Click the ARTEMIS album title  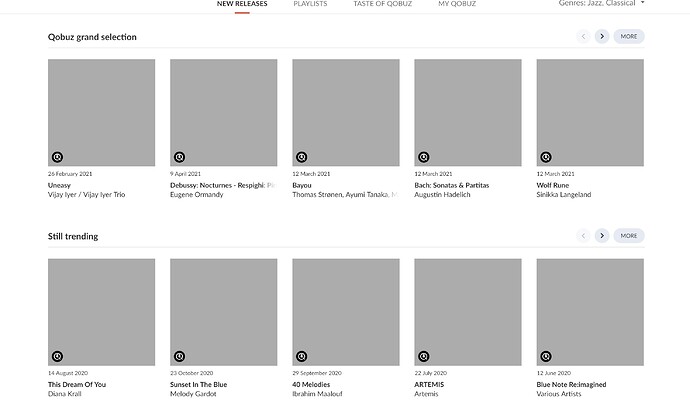pyautogui.click(x=429, y=385)
